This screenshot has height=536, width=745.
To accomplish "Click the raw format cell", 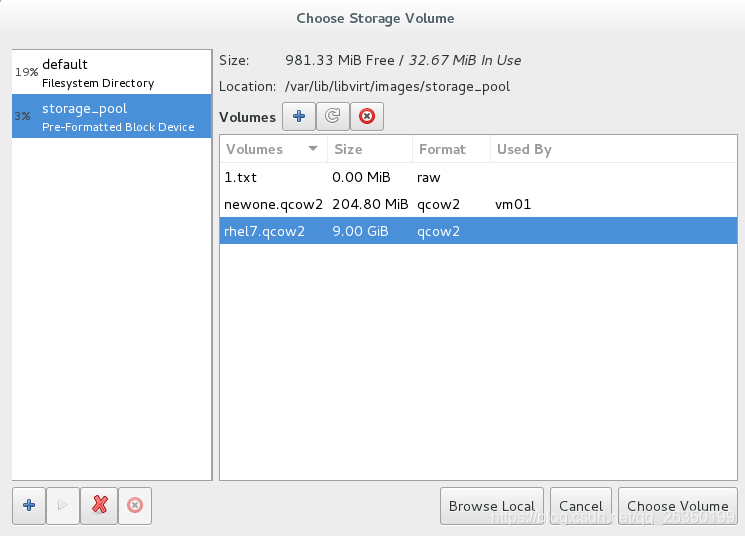I will 429,178.
